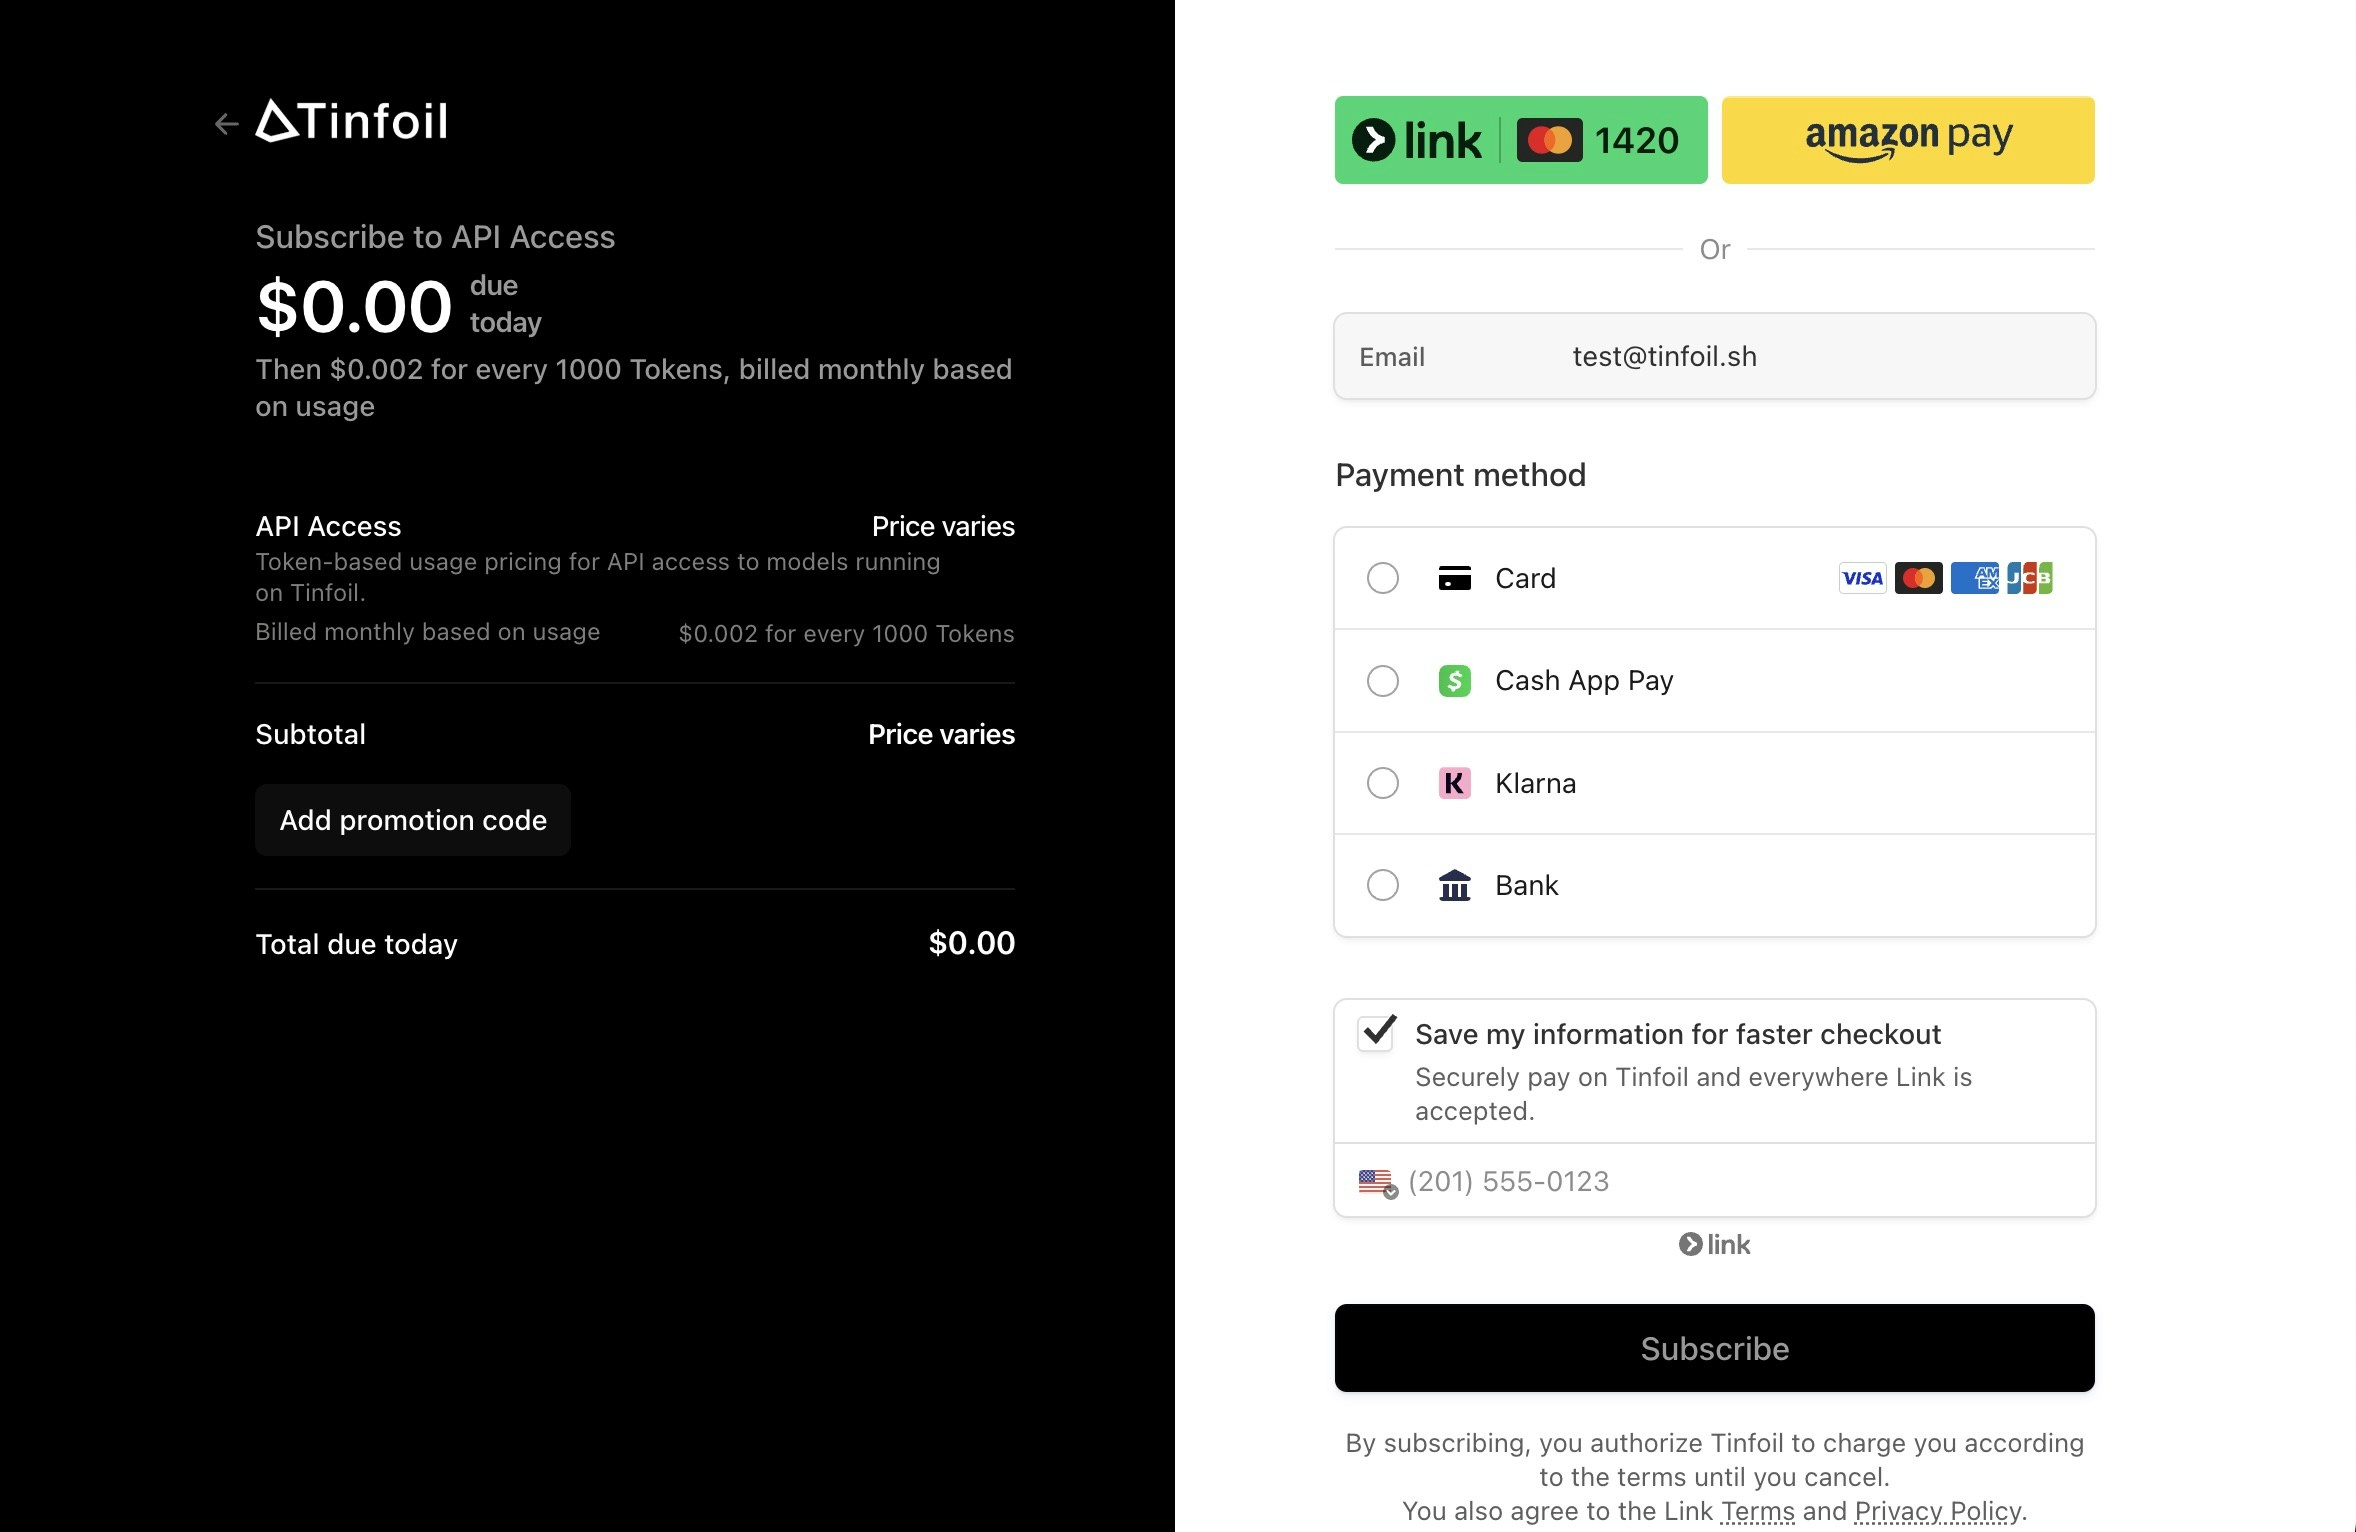Click the 'Payment method' heading

pyautogui.click(x=1461, y=475)
